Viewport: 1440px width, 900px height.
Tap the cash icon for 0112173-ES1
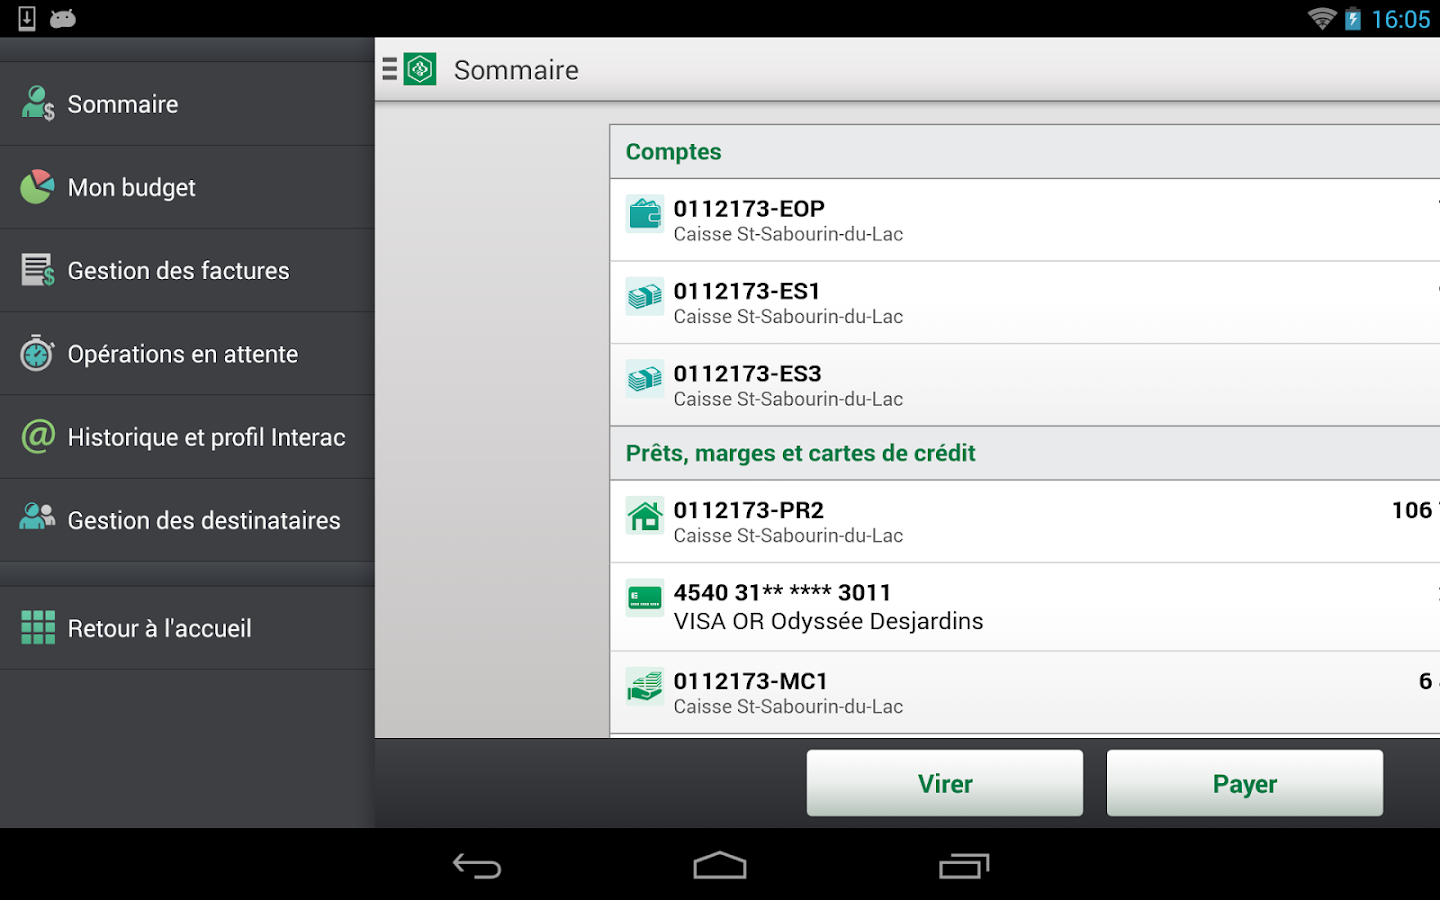(x=645, y=297)
